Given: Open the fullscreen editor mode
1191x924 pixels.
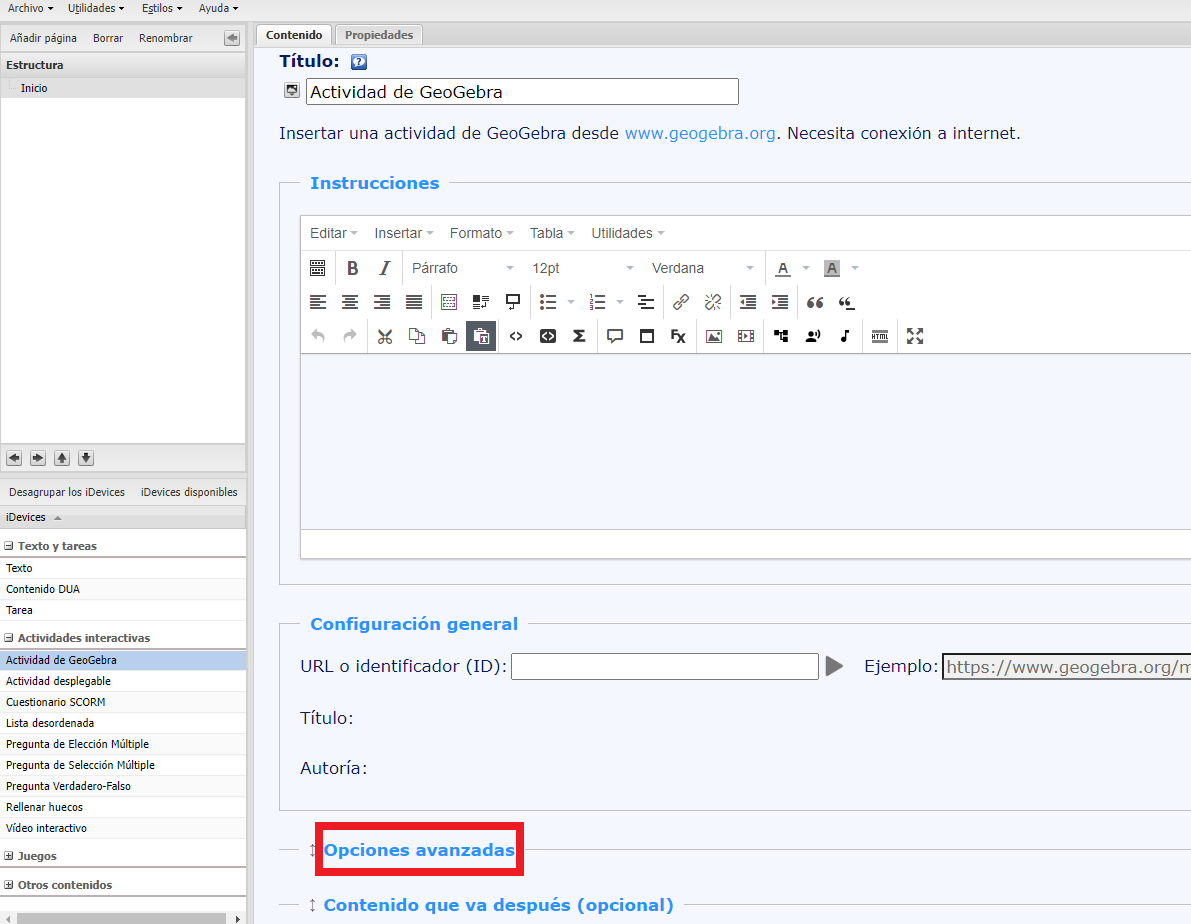Looking at the screenshot, I should 914,336.
